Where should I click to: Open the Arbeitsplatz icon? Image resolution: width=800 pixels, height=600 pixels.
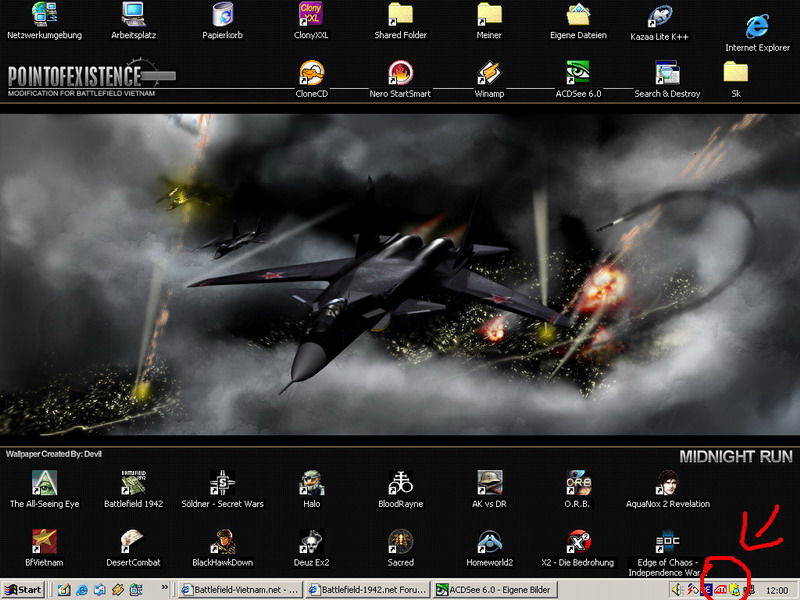[134, 21]
